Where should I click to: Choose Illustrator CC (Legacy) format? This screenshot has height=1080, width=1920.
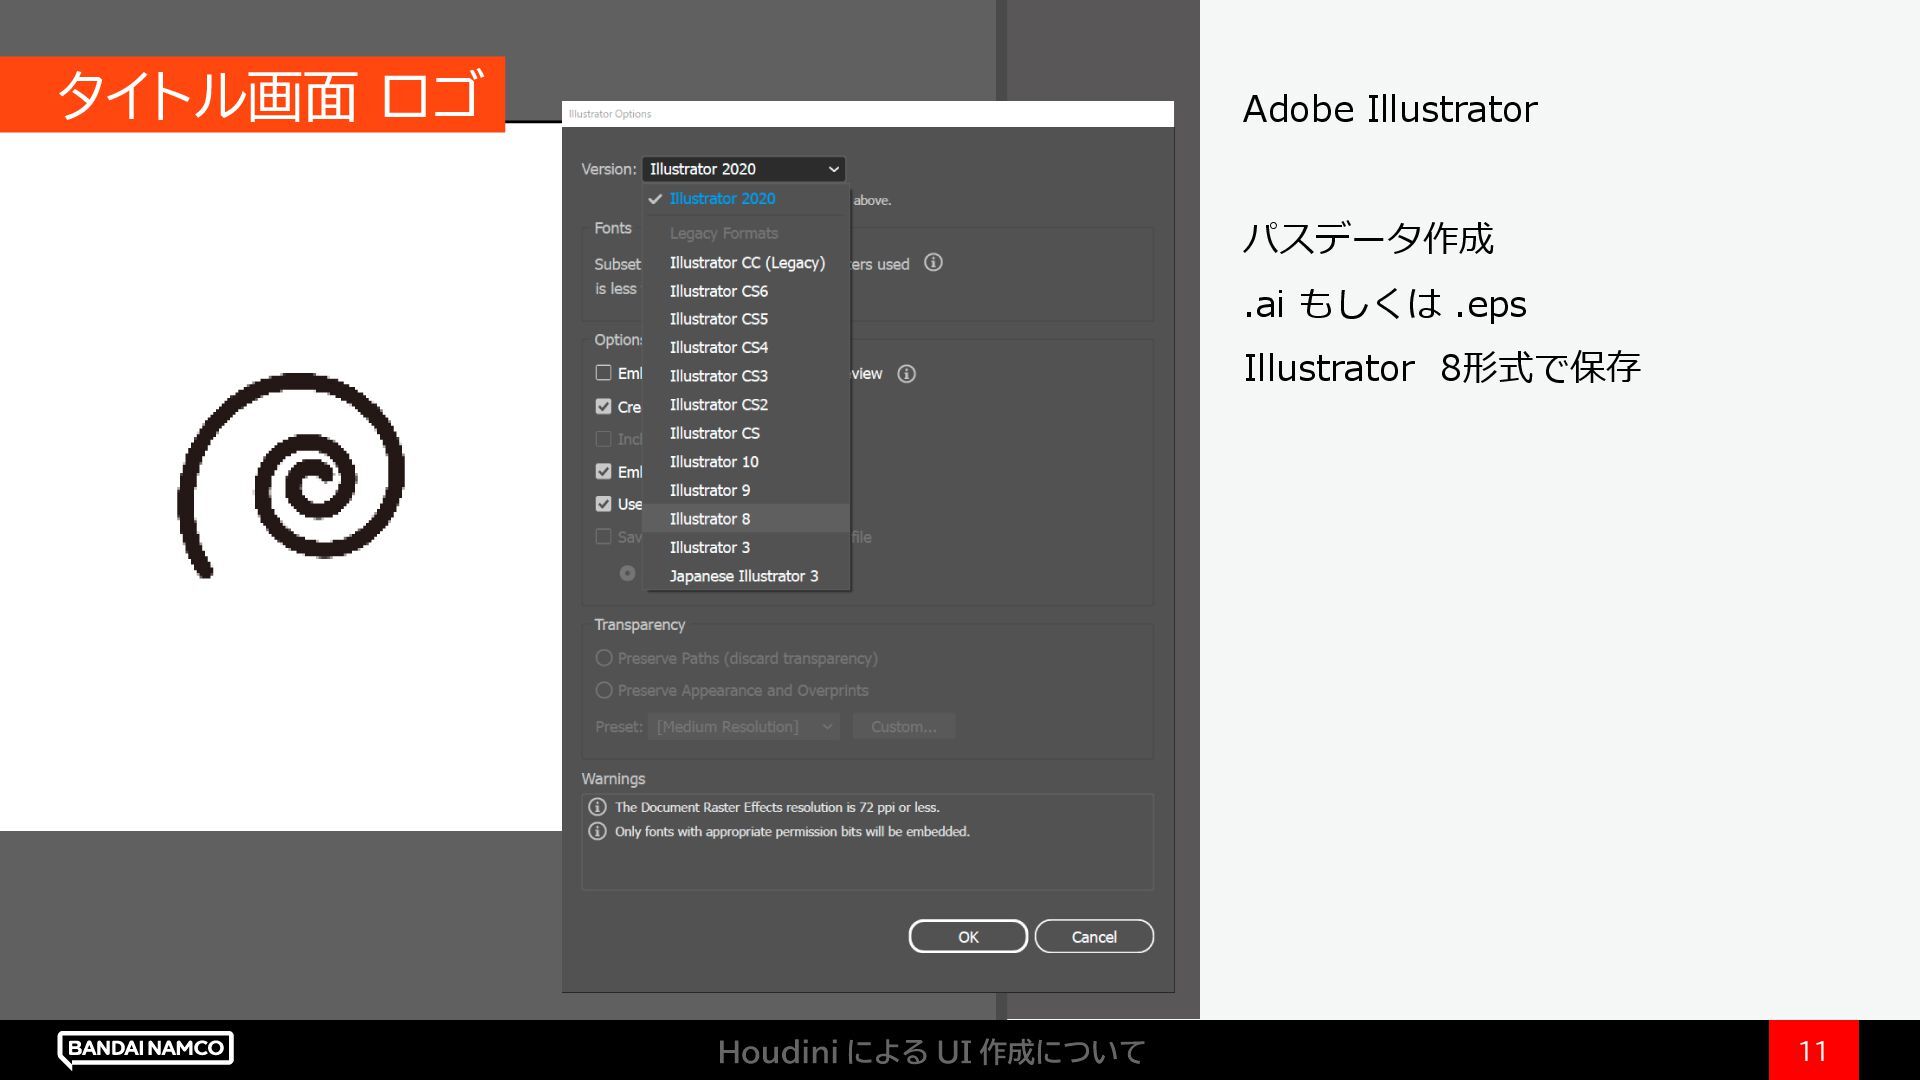(x=746, y=263)
